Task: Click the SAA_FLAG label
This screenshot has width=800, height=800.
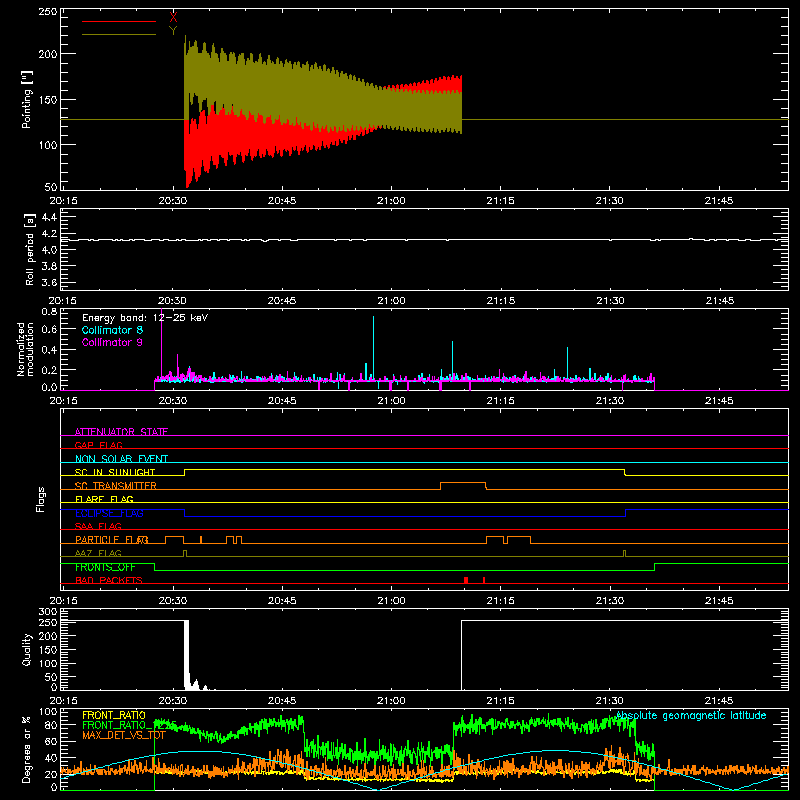Action: (x=98, y=526)
